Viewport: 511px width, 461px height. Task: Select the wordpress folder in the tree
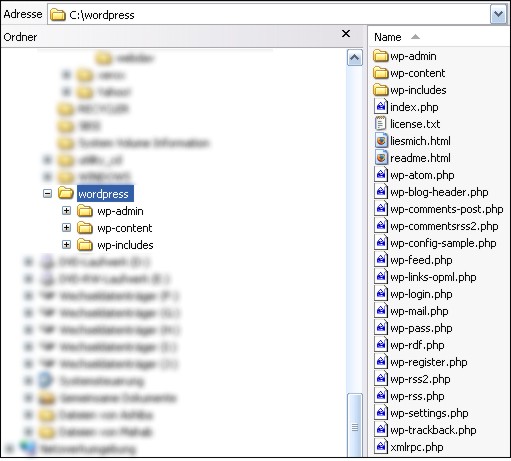(x=105, y=193)
